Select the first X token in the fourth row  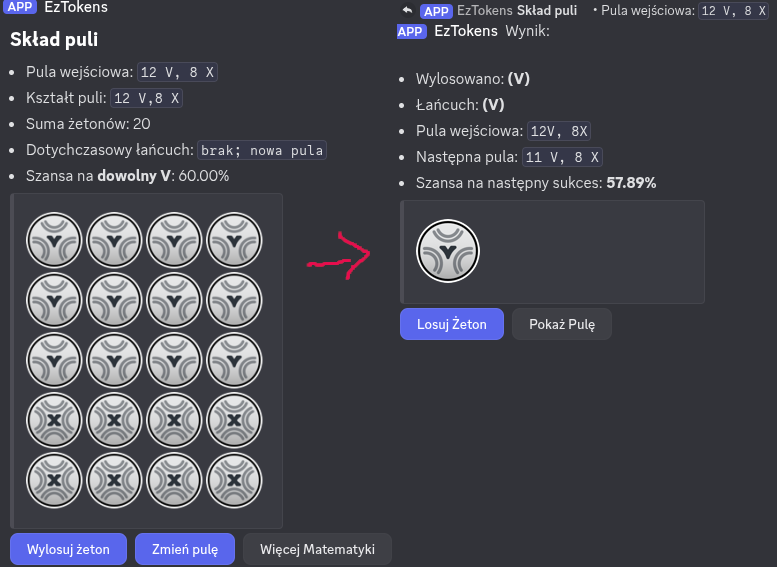coord(53,420)
